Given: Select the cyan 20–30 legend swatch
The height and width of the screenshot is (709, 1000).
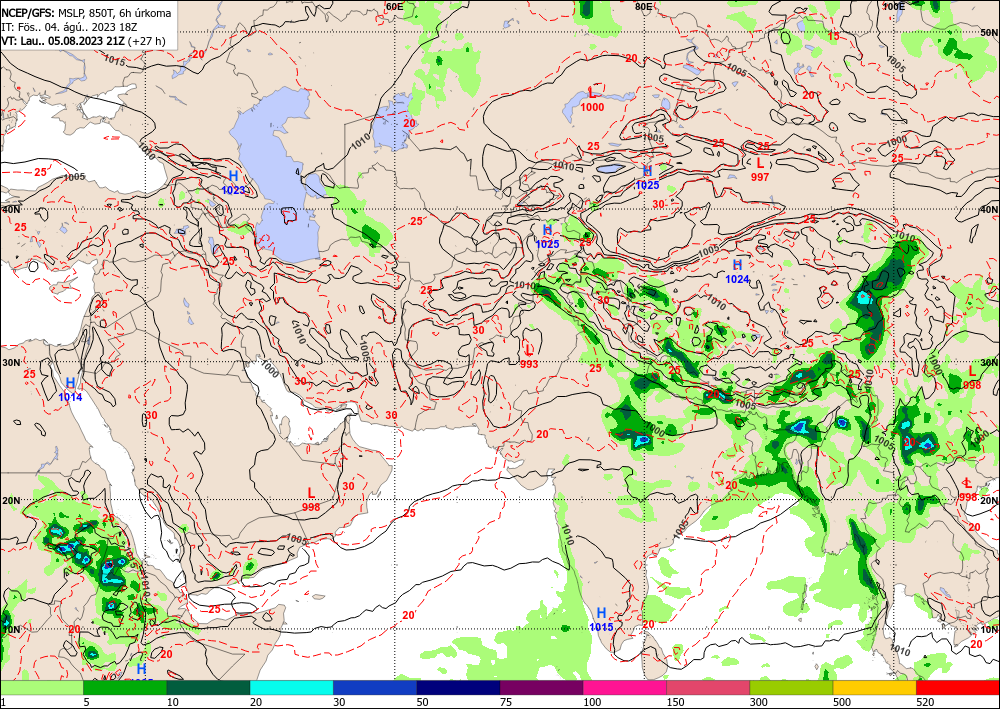Looking at the screenshot, I should pyautogui.click(x=291, y=687).
